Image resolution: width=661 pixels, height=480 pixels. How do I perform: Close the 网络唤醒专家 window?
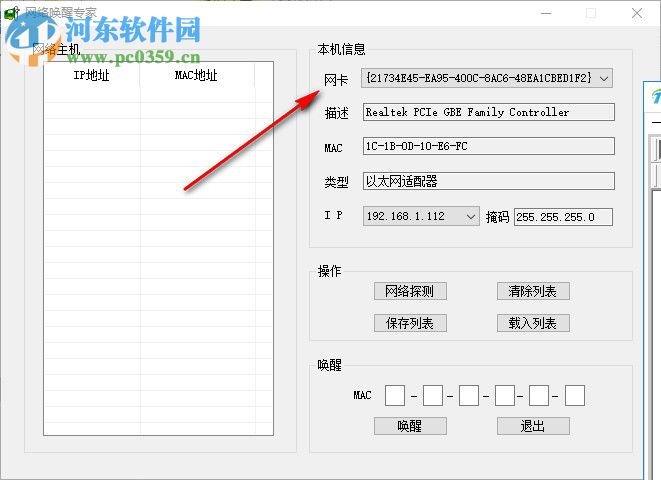pyautogui.click(x=637, y=13)
